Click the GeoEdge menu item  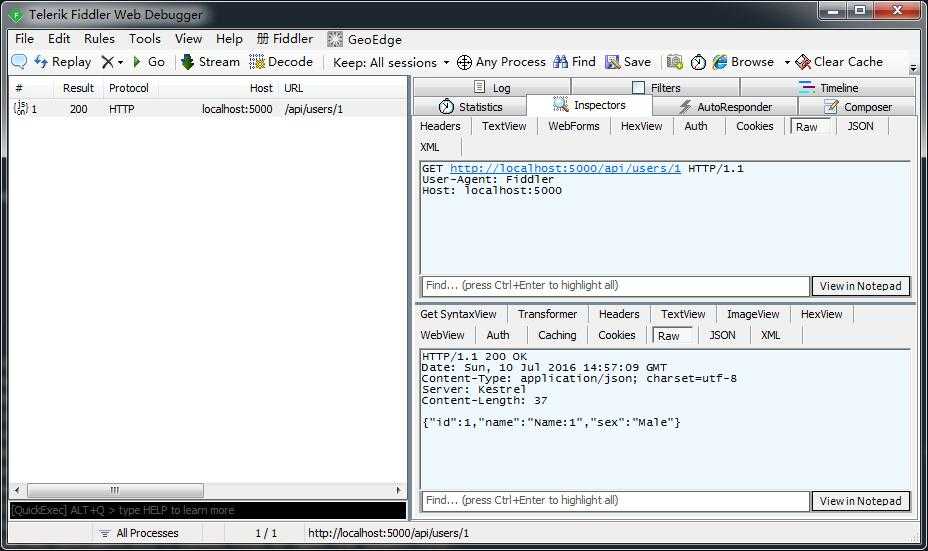365,39
